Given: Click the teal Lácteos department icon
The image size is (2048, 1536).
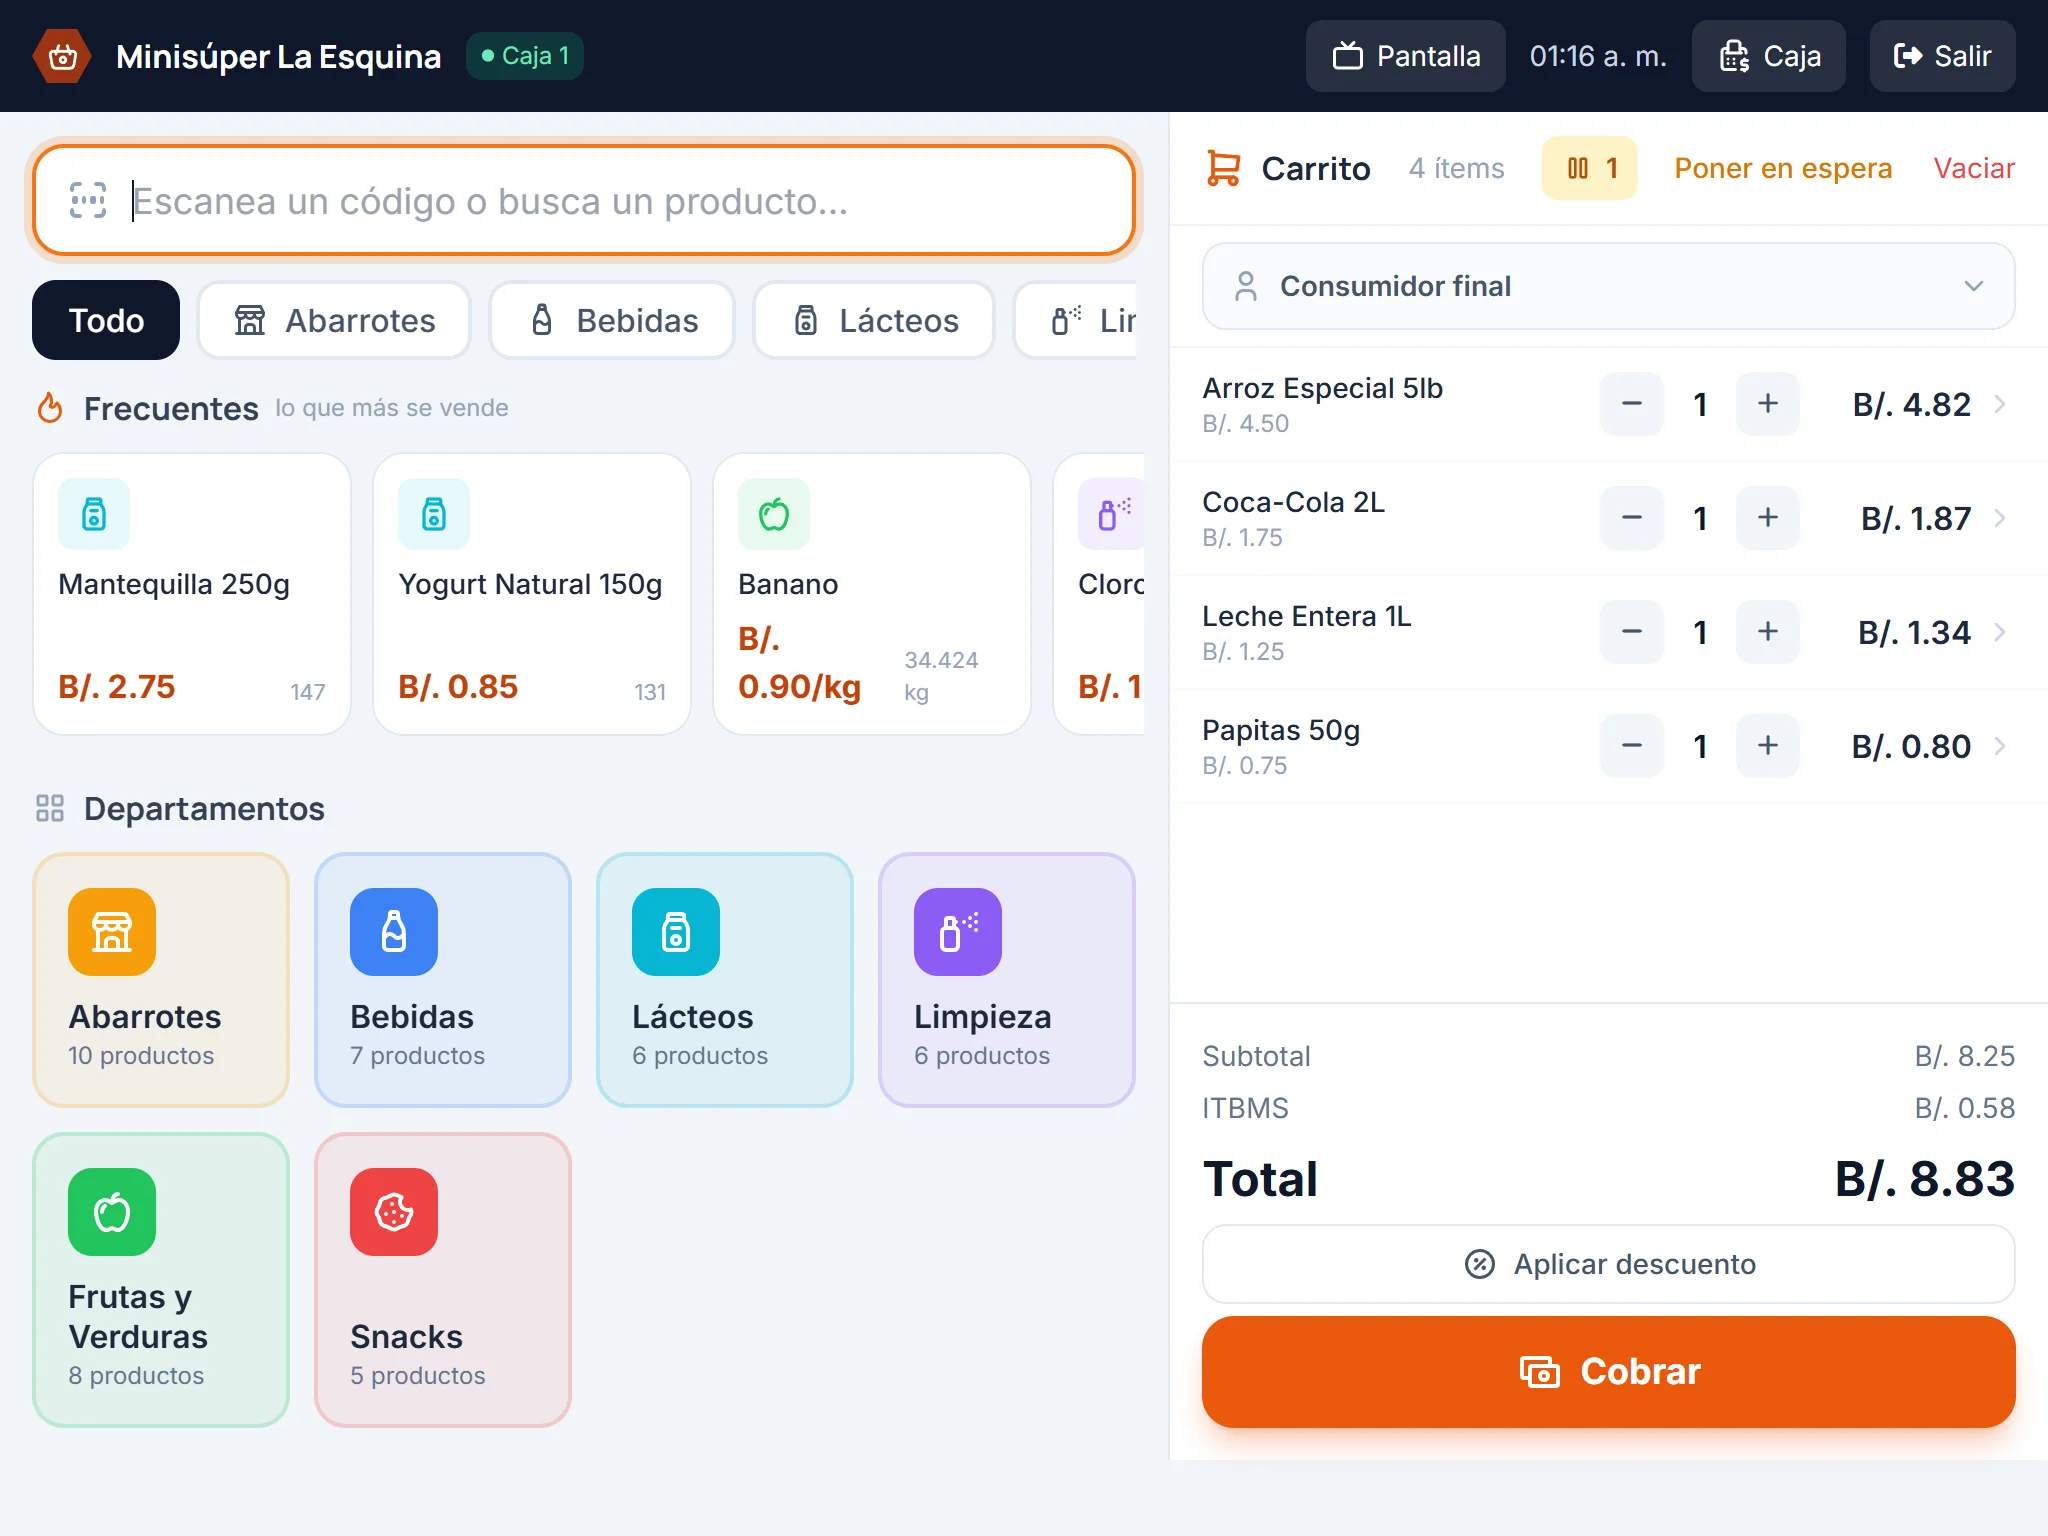Looking at the screenshot, I should pyautogui.click(x=676, y=932).
